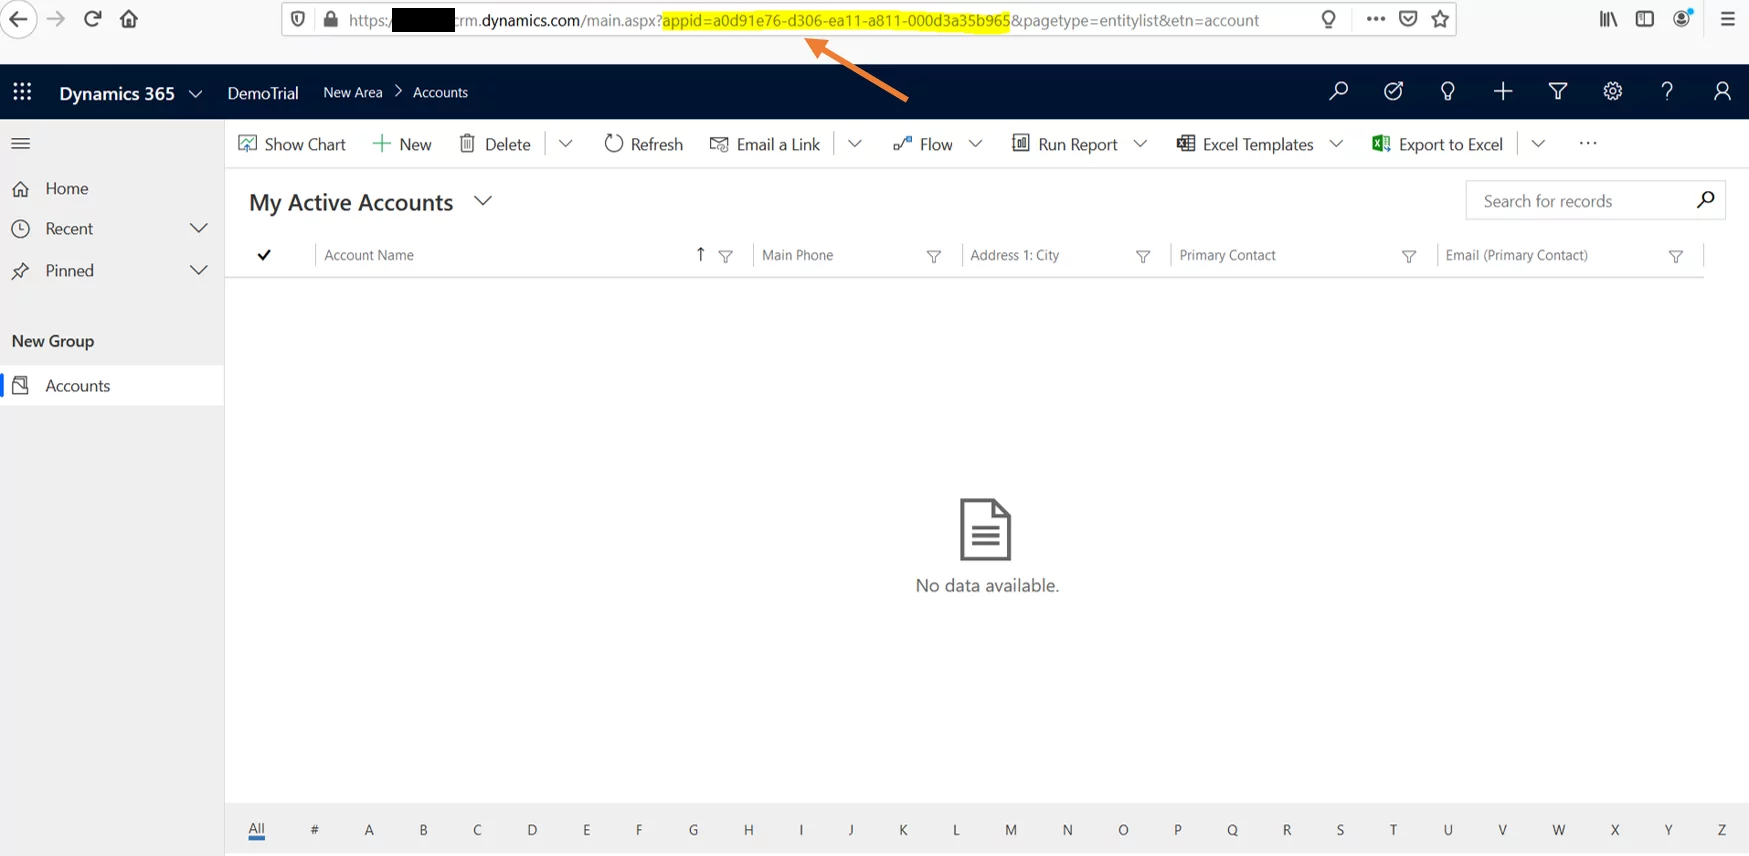This screenshot has width=1749, height=856.
Task: Click Email a Link
Action: click(x=765, y=144)
